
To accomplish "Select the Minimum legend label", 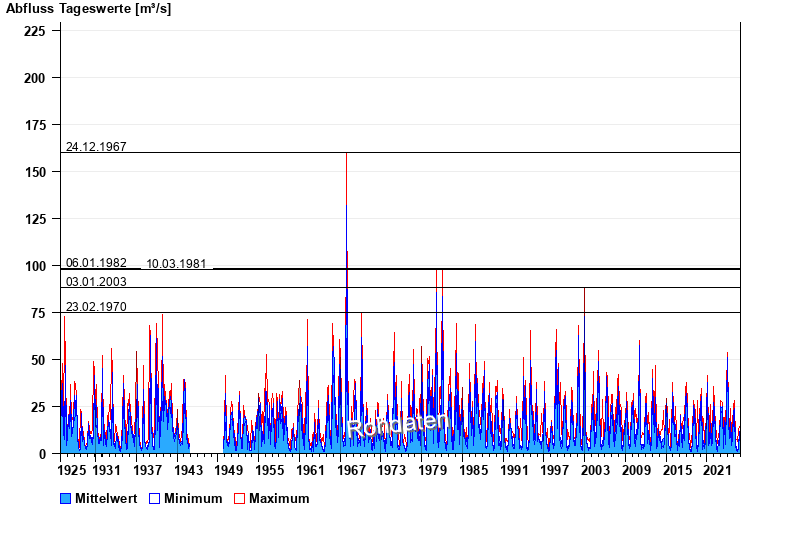I will (193, 498).
